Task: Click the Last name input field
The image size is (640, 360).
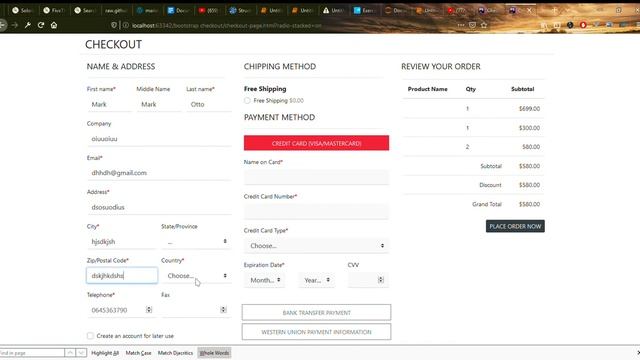Action: tap(209, 104)
